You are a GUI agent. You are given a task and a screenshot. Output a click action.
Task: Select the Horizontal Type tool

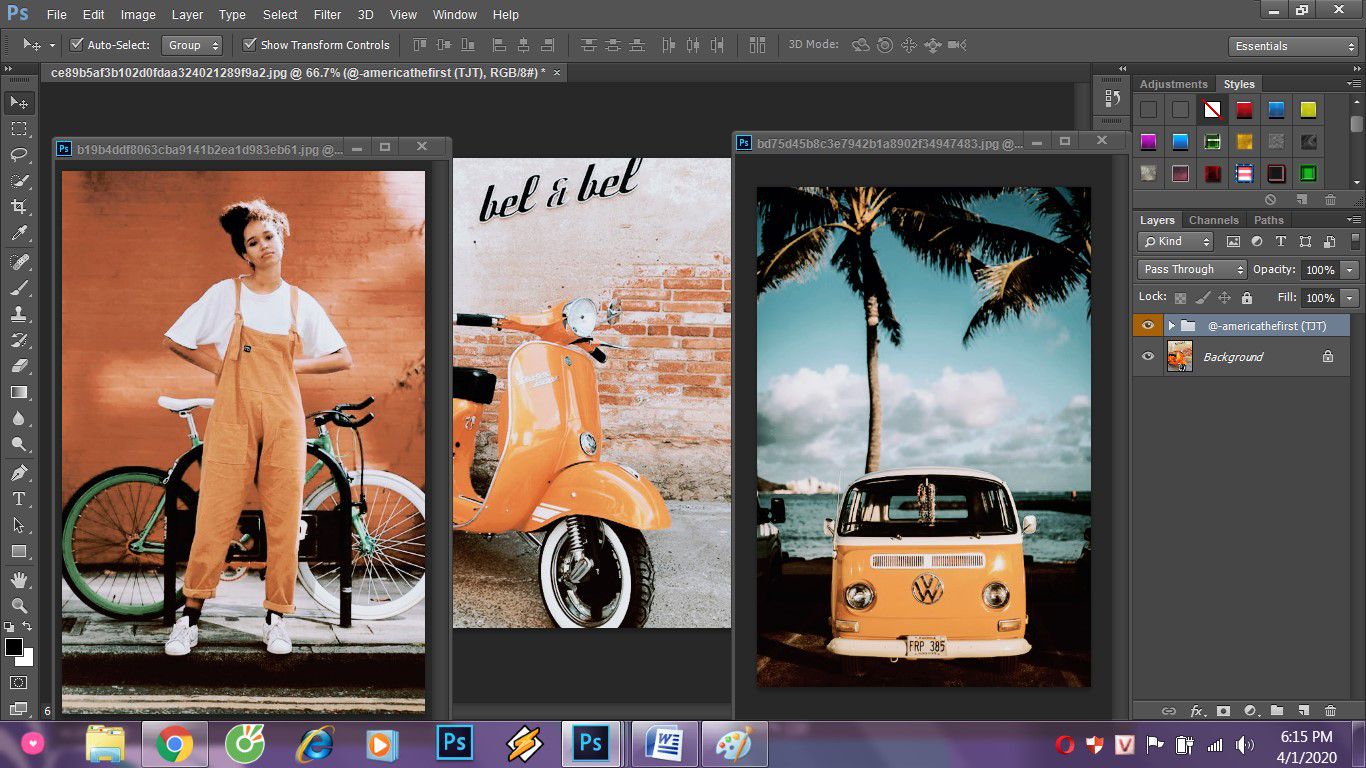pos(18,498)
